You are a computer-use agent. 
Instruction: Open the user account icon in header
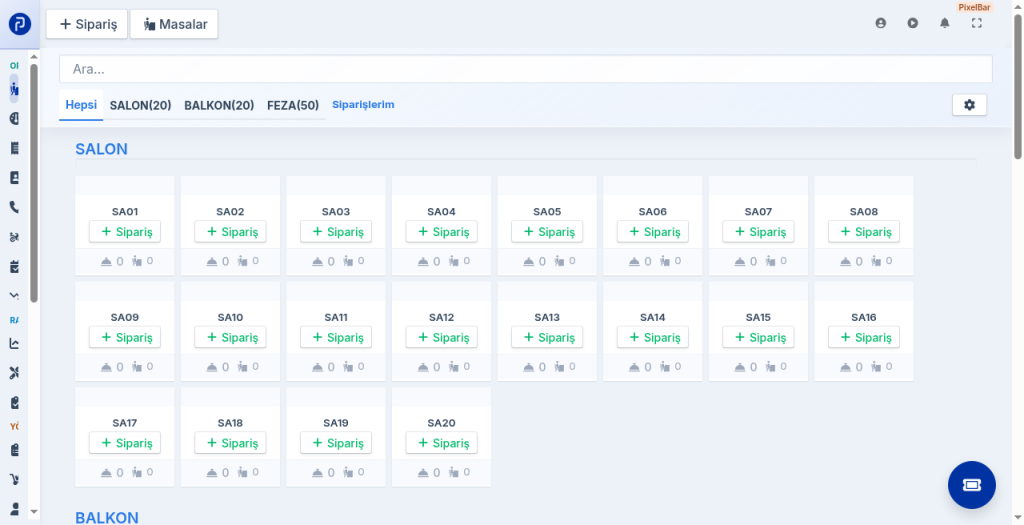880,23
